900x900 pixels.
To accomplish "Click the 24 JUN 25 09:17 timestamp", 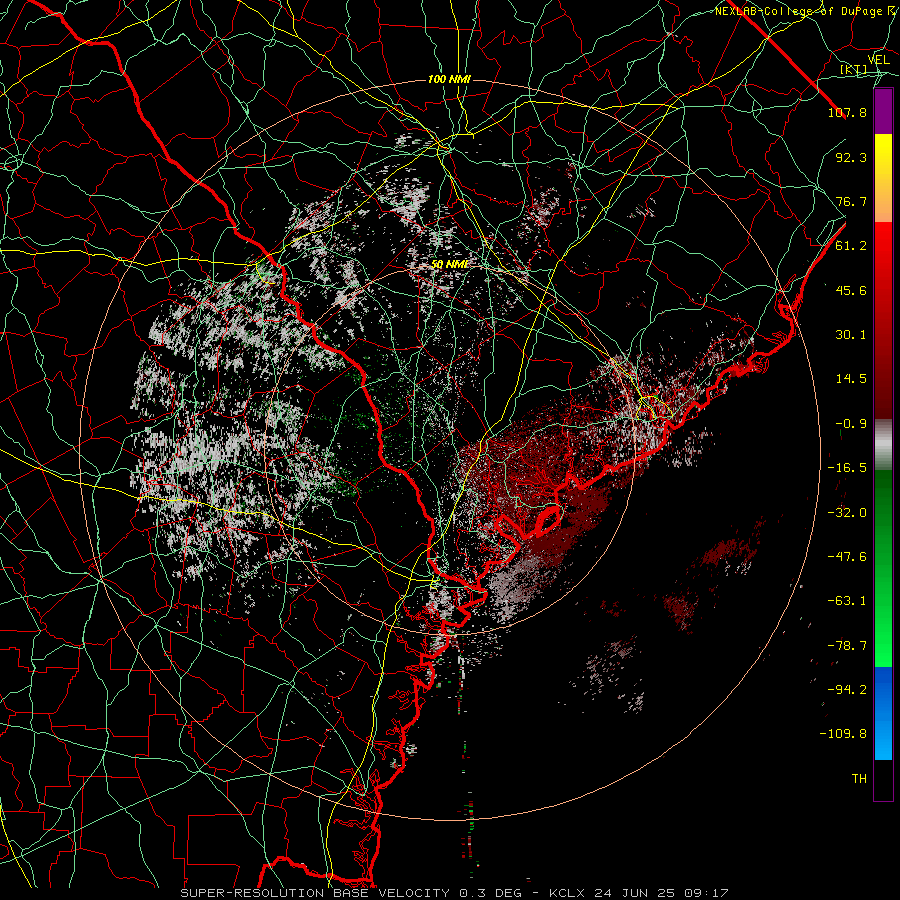I will click(x=659, y=893).
